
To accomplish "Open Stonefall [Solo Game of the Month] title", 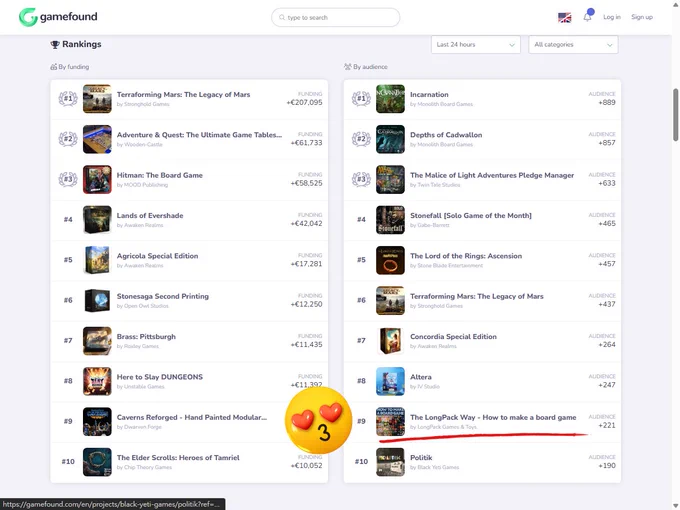I will click(471, 216).
